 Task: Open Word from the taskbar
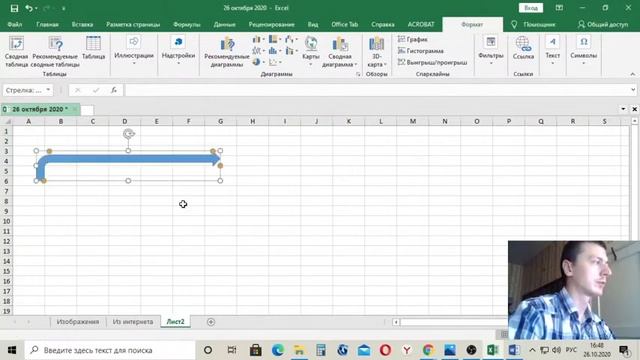pyautogui.click(x=514, y=350)
